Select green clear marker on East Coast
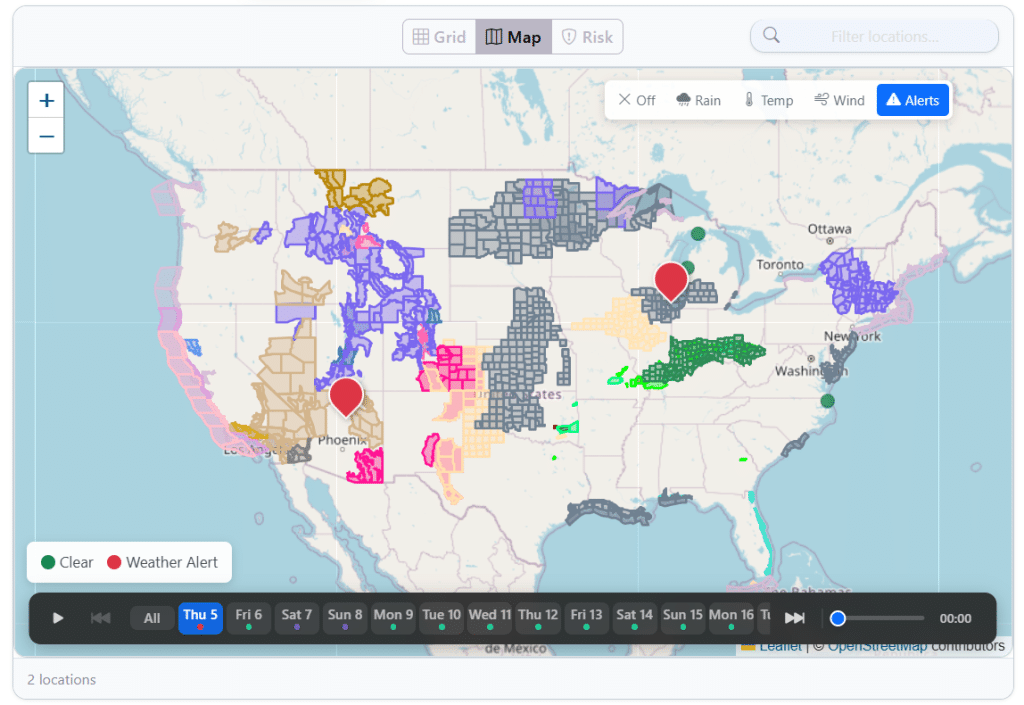 [827, 401]
